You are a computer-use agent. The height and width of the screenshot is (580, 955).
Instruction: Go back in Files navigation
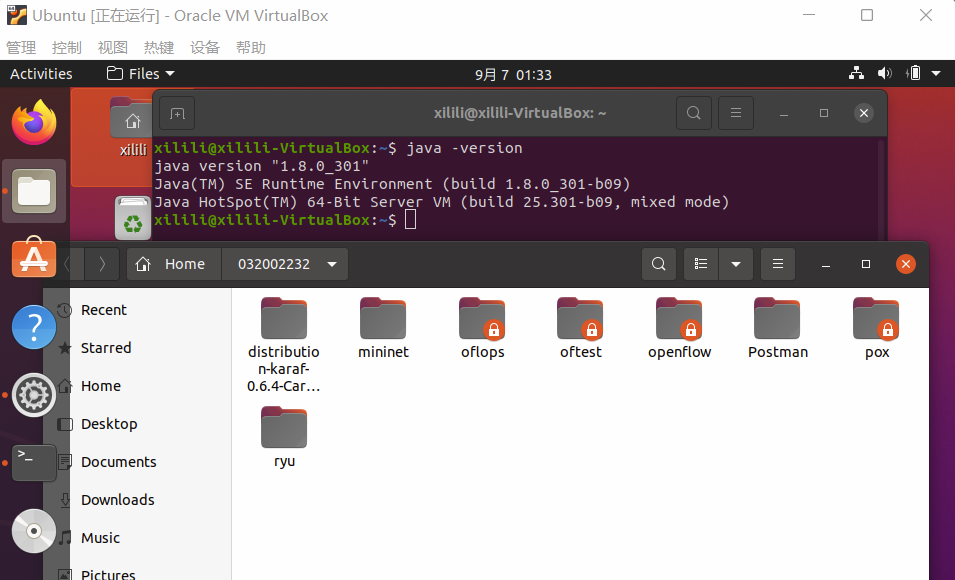69,264
